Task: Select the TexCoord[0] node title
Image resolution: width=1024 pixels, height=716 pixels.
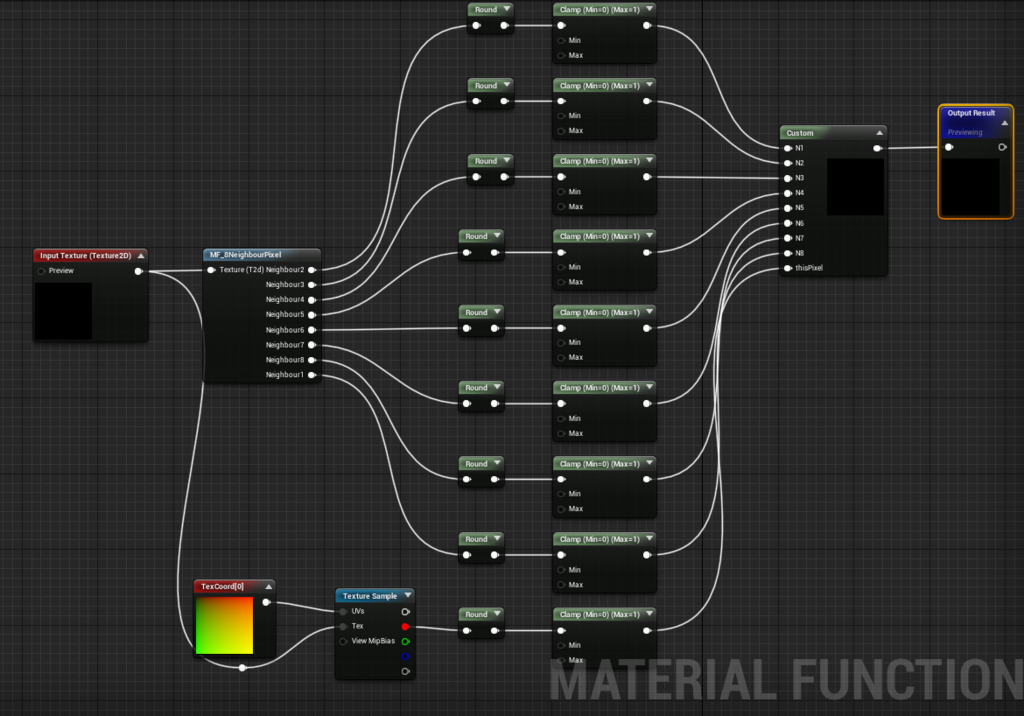Action: click(x=222, y=587)
